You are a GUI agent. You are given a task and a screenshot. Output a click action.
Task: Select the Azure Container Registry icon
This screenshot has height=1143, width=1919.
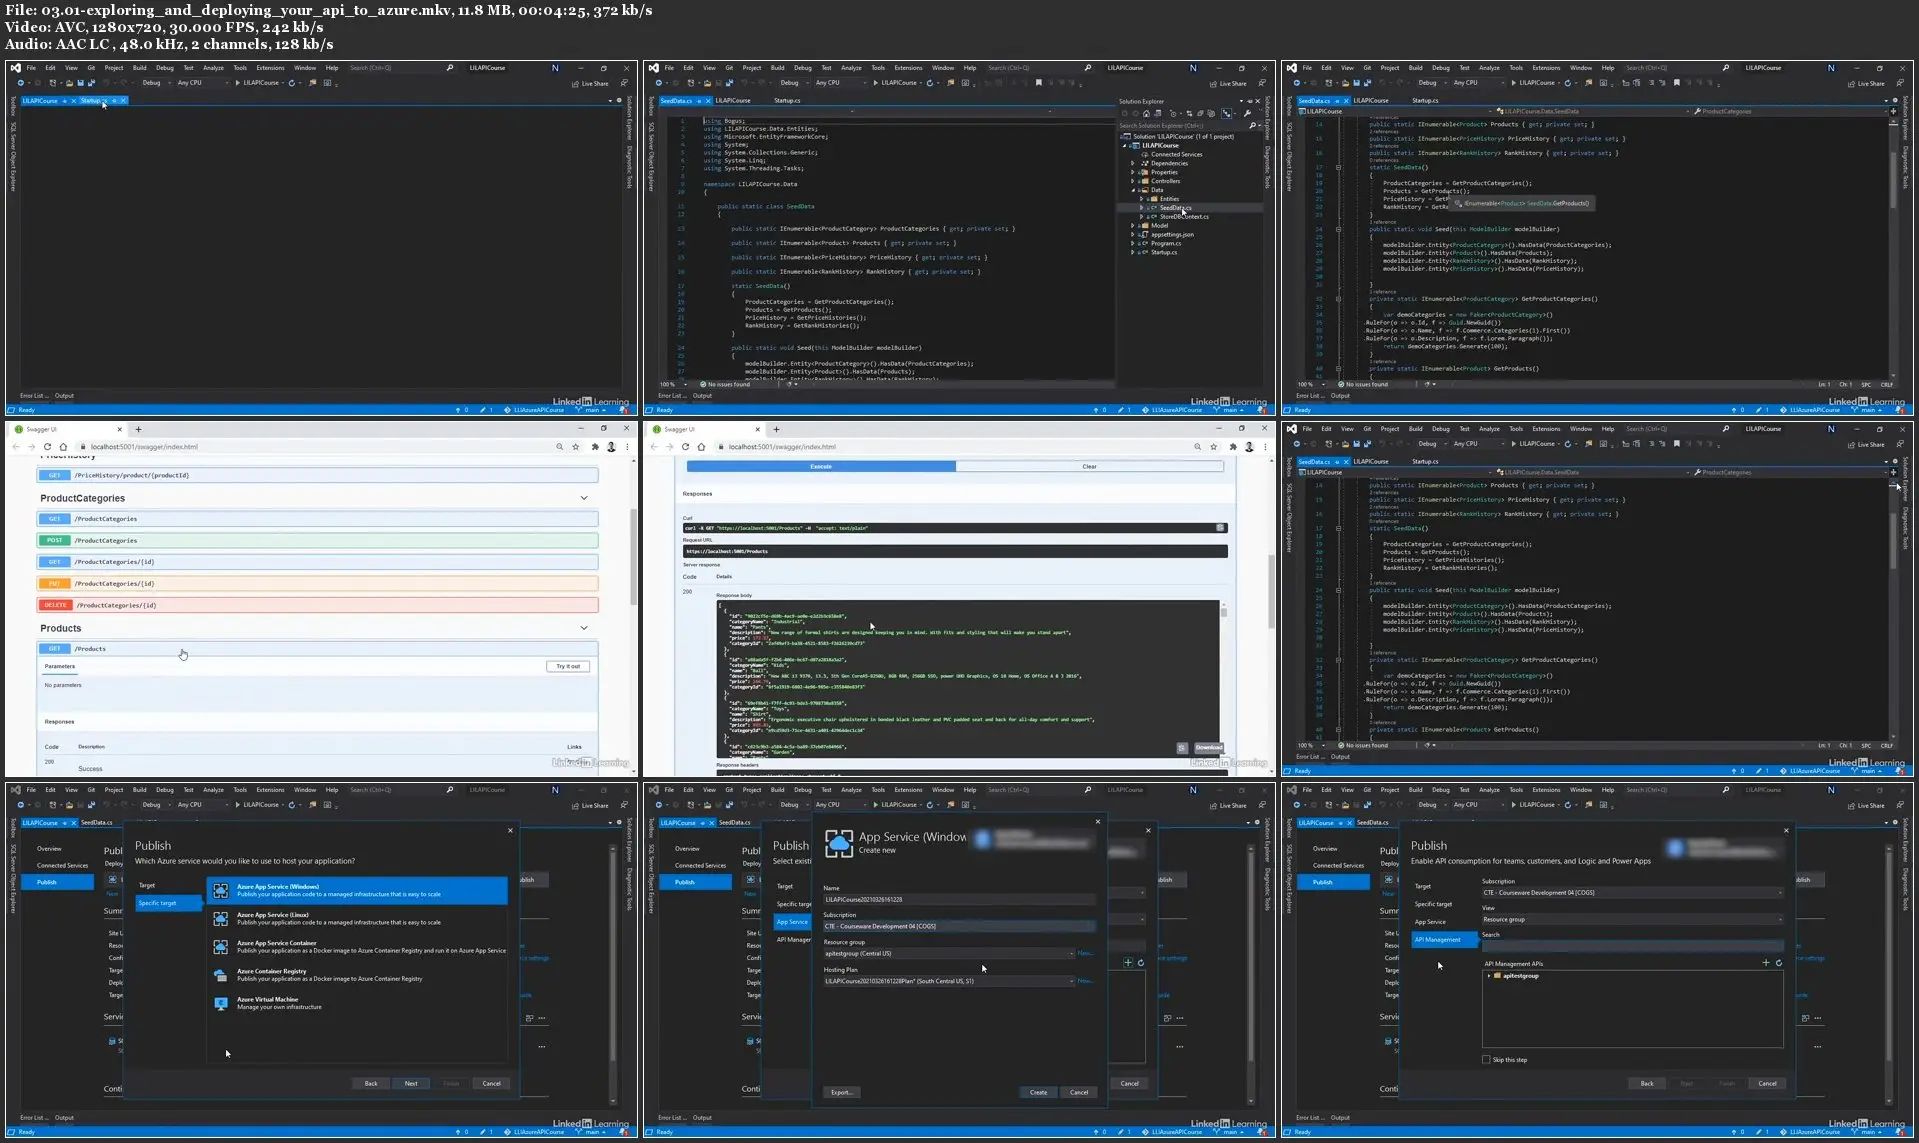tap(221, 975)
